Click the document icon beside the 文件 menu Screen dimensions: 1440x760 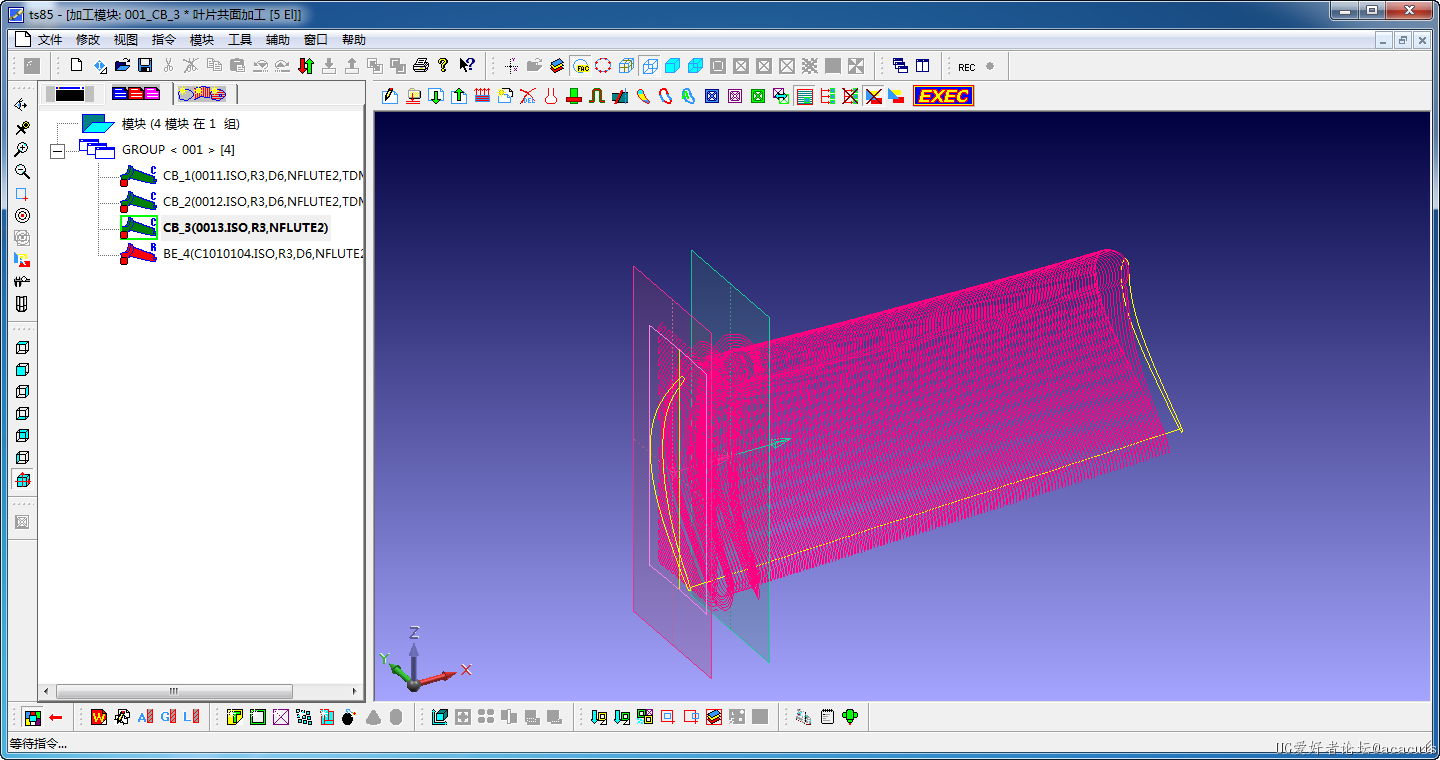click(22, 40)
